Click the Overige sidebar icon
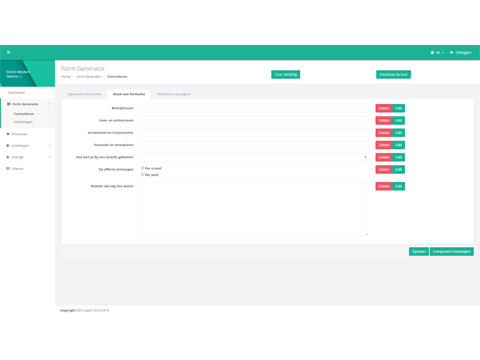 8,157
